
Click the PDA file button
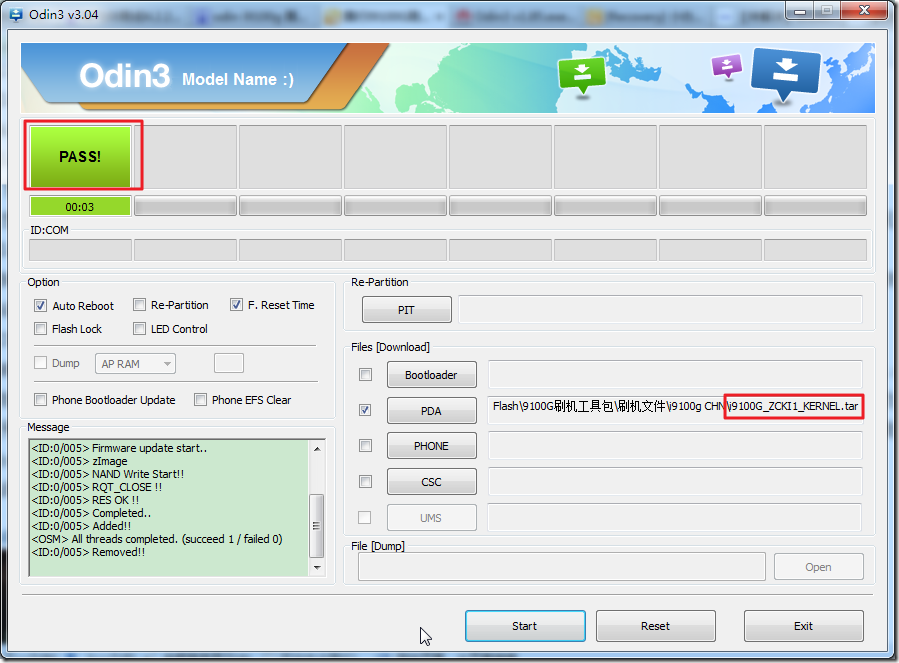[431, 411]
